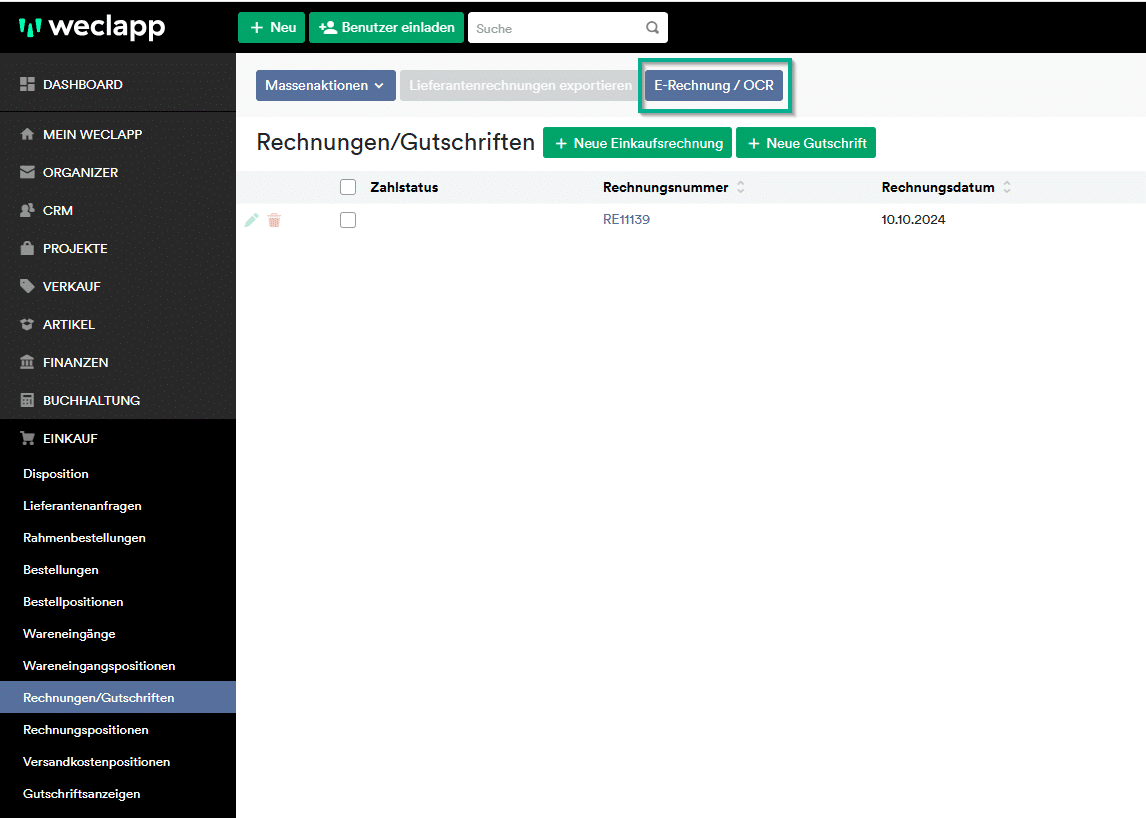Create a Neue Einkaufsrechnung

637,143
